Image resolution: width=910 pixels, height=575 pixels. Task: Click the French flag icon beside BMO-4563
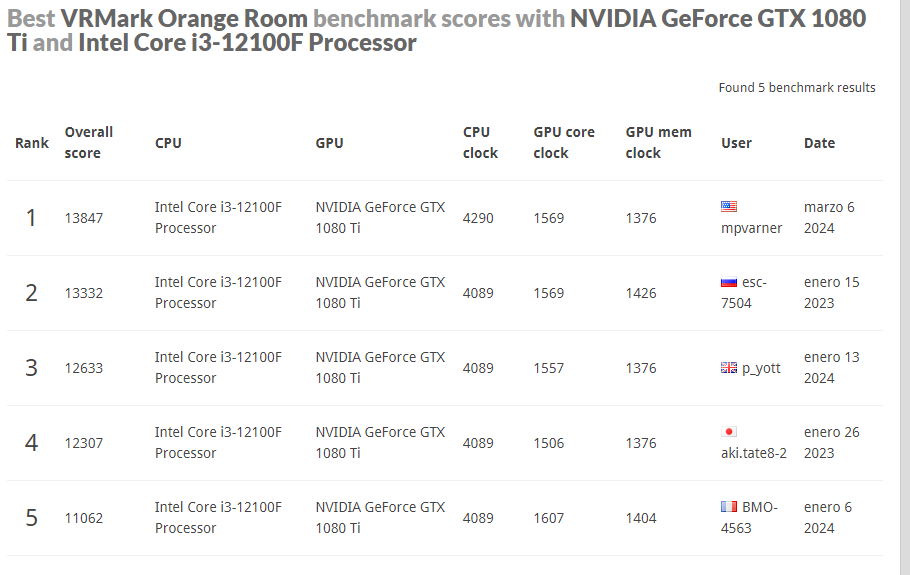point(729,507)
